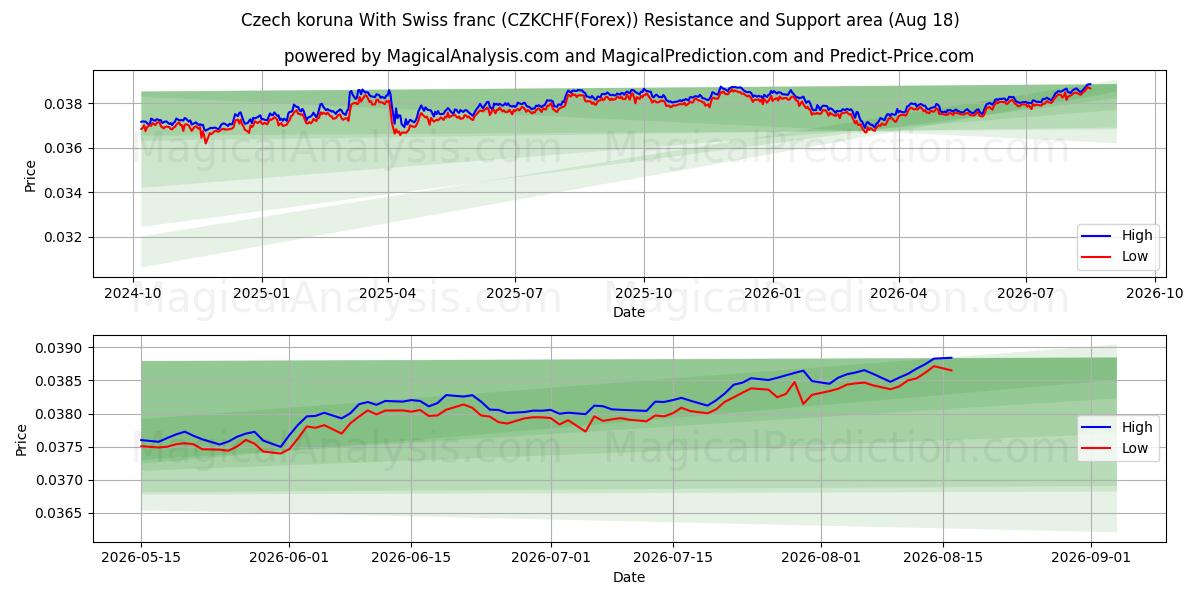This screenshot has height=600, width=1200.
Task: Click the top chart 'Price' axis label
Action: click(30, 174)
